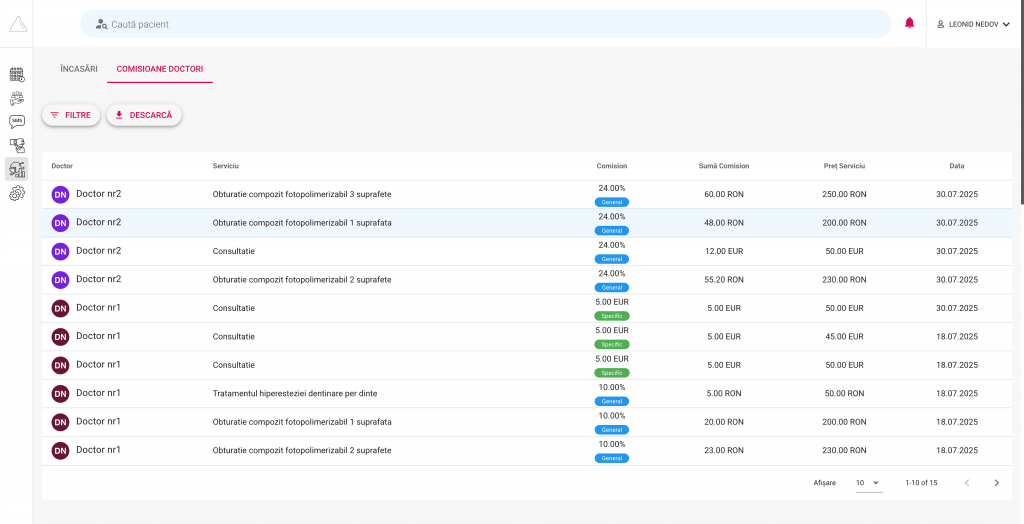Expand the rows-per-page dropdown showing 10

[867, 483]
